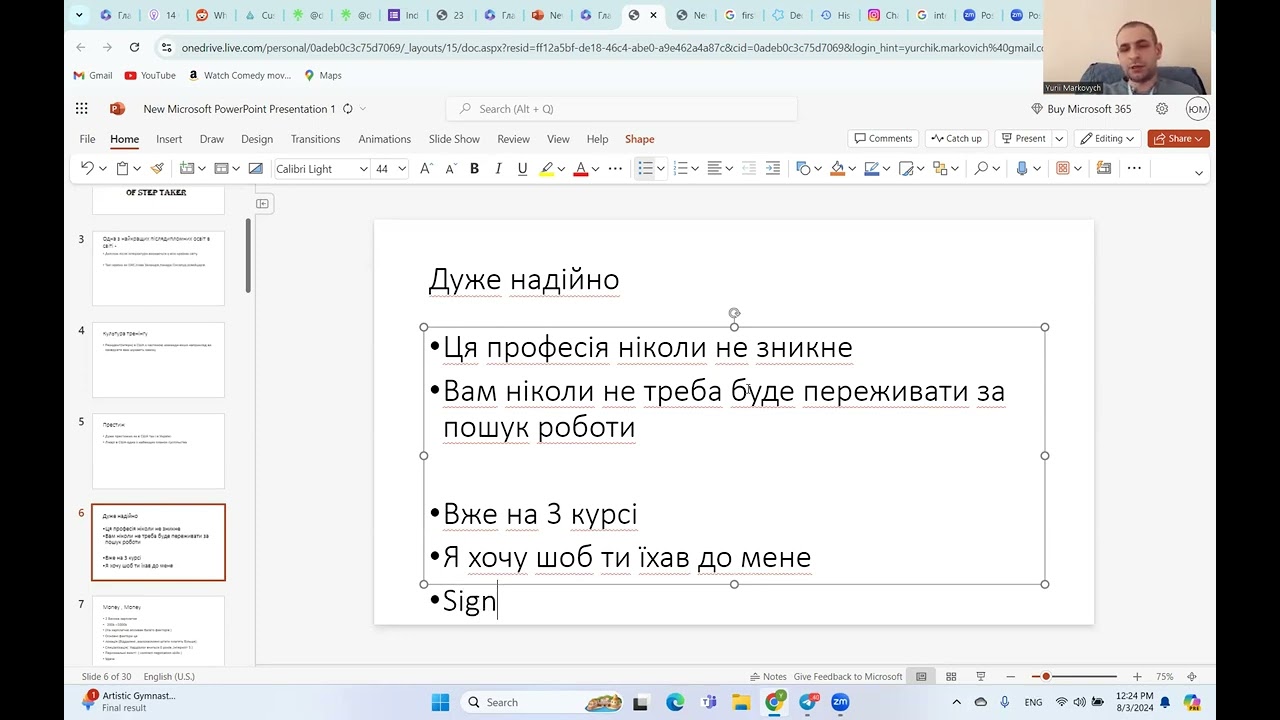Apply the yellow text highlight color
Viewport: 1280px width, 720px height.
coord(547,168)
